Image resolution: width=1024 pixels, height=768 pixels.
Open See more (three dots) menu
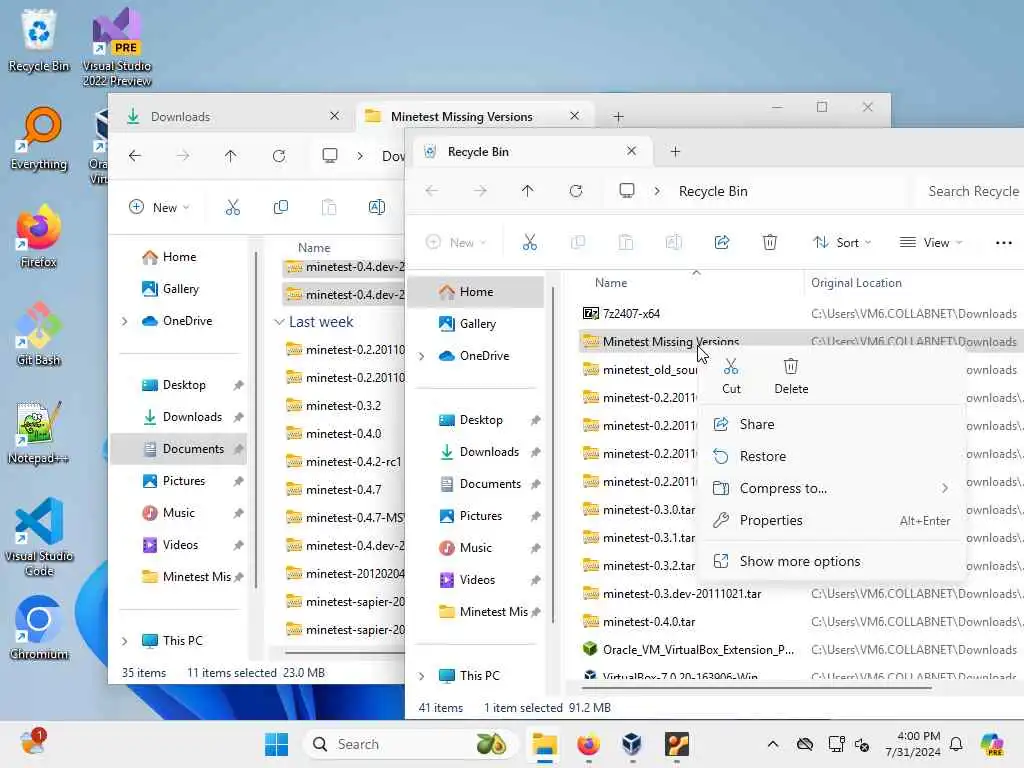point(1003,242)
